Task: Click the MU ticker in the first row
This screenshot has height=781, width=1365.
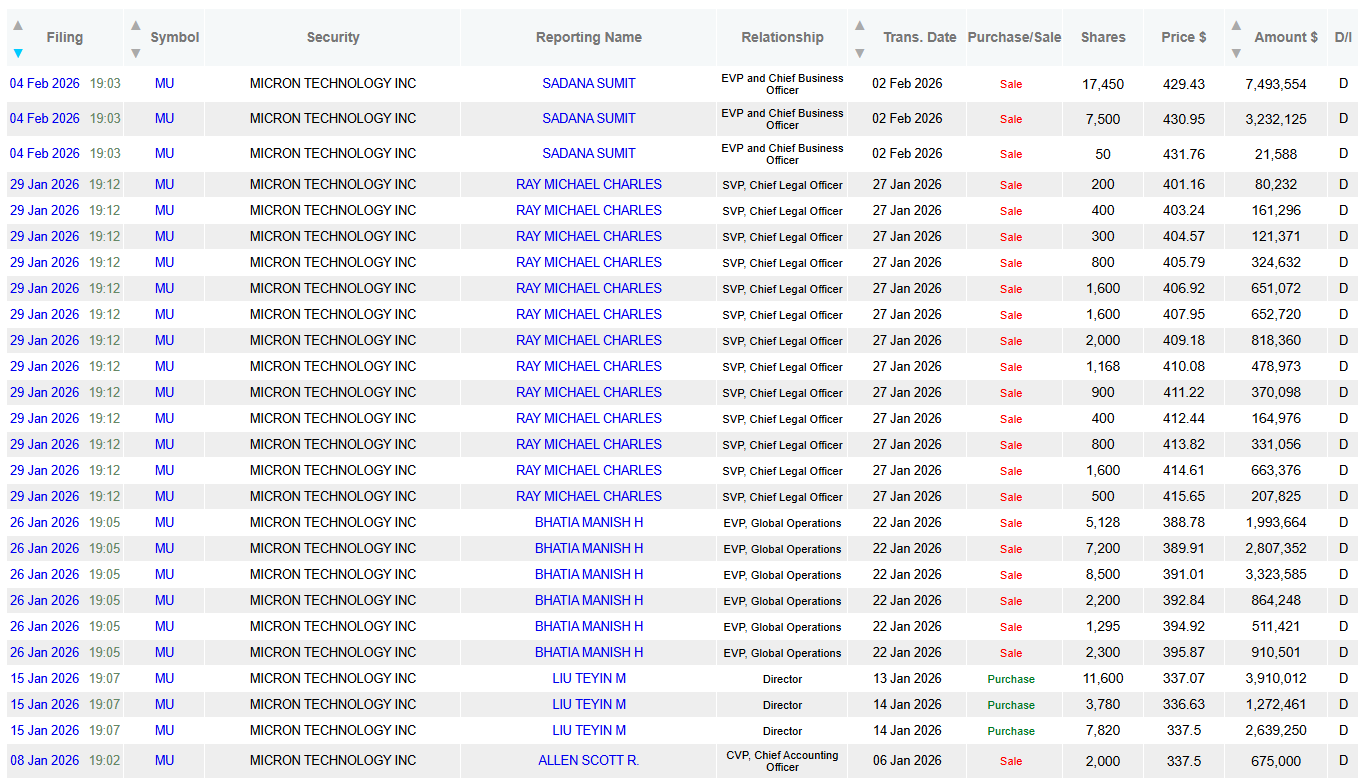Action: [x=164, y=83]
